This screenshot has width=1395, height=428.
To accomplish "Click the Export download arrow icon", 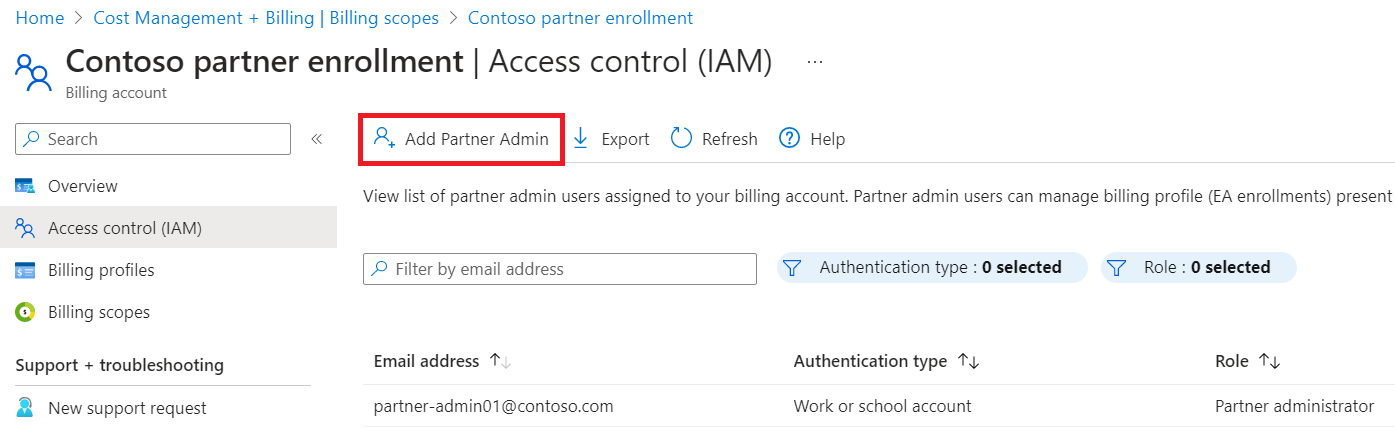I will point(581,138).
